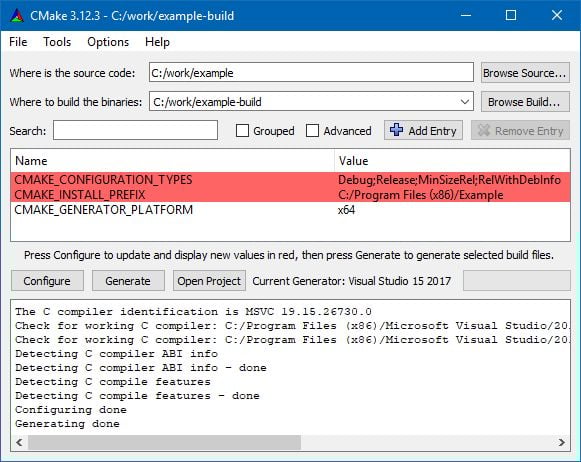Open the File menu

[18, 42]
